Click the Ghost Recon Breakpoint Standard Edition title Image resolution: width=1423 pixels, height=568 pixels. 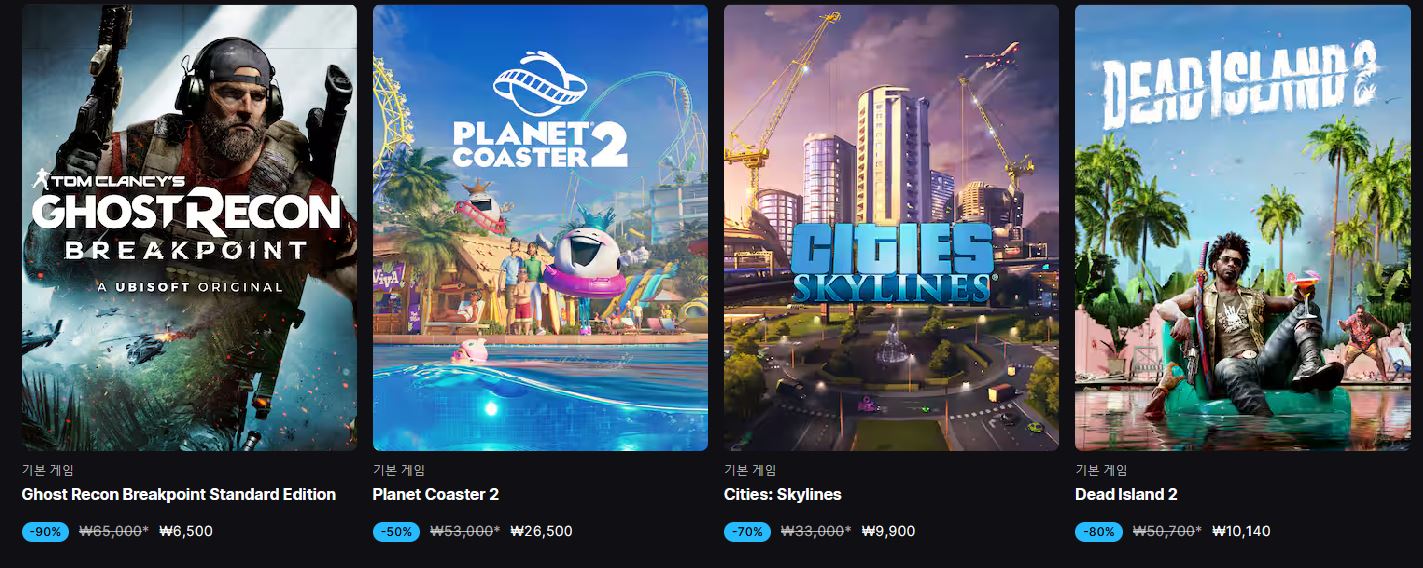(179, 494)
